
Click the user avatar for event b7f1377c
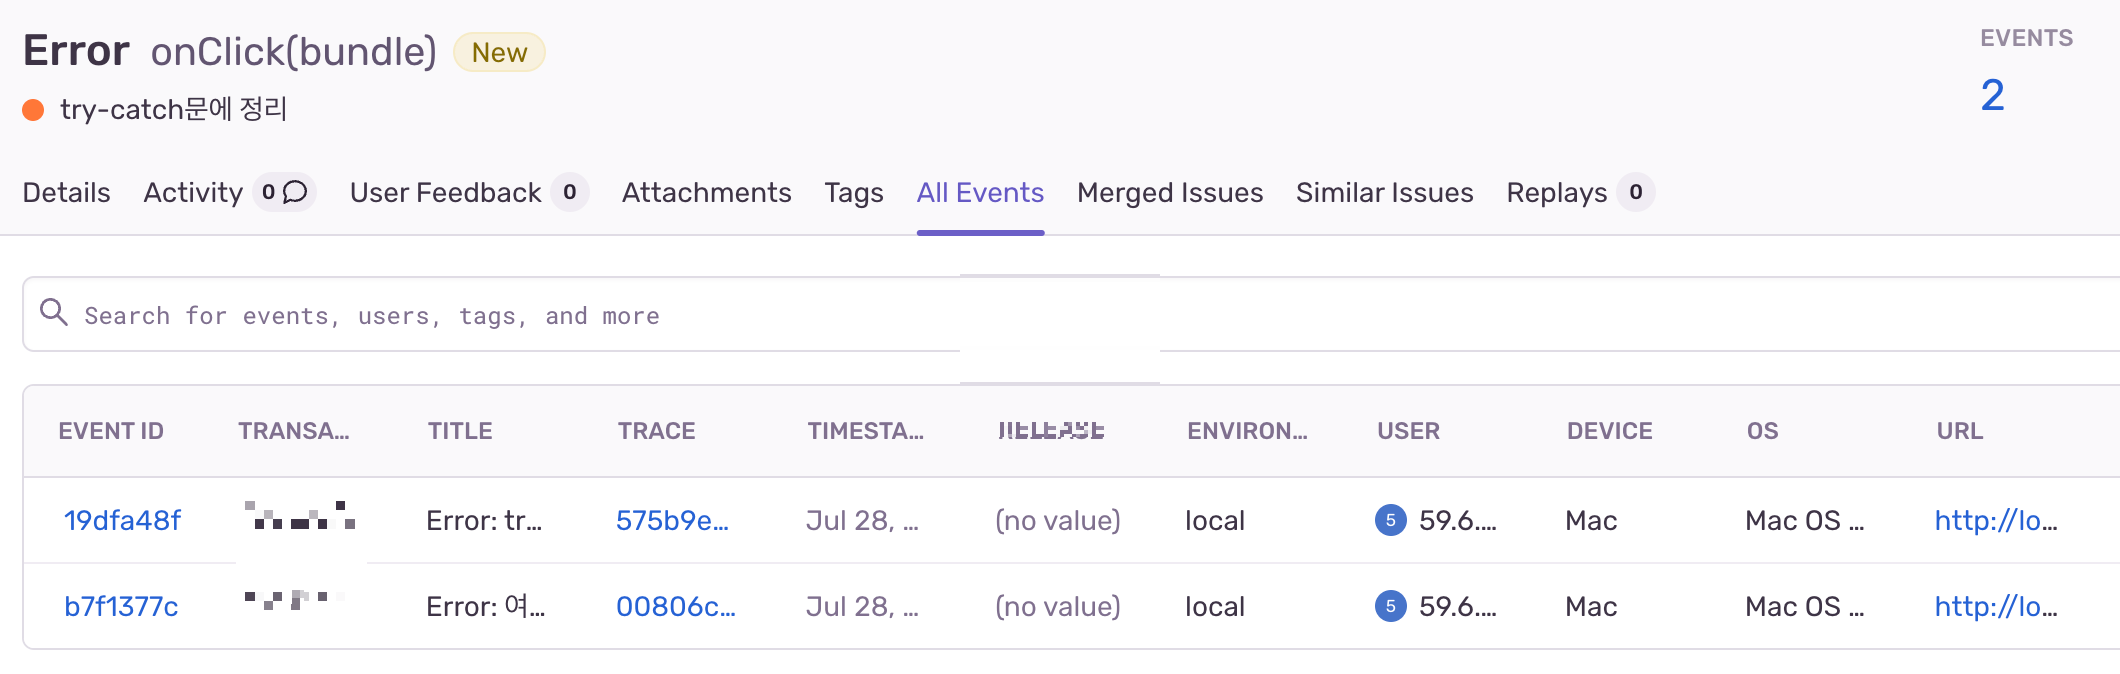pyautogui.click(x=1390, y=606)
